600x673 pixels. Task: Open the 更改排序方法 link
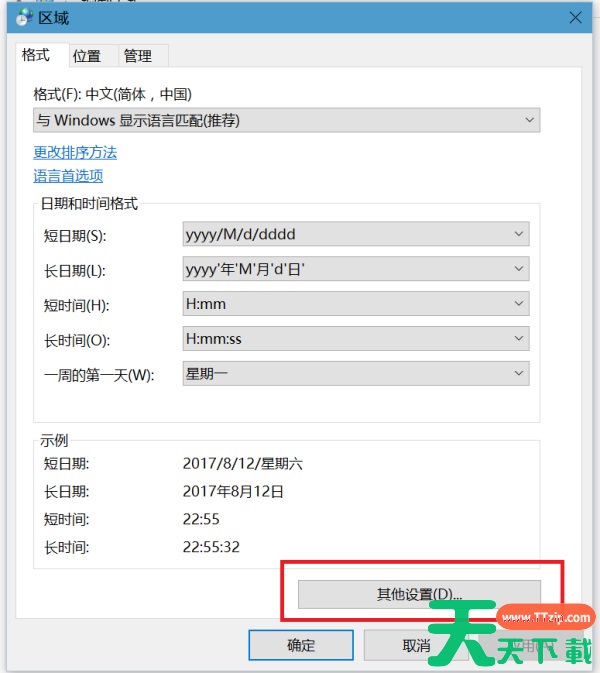click(x=75, y=153)
